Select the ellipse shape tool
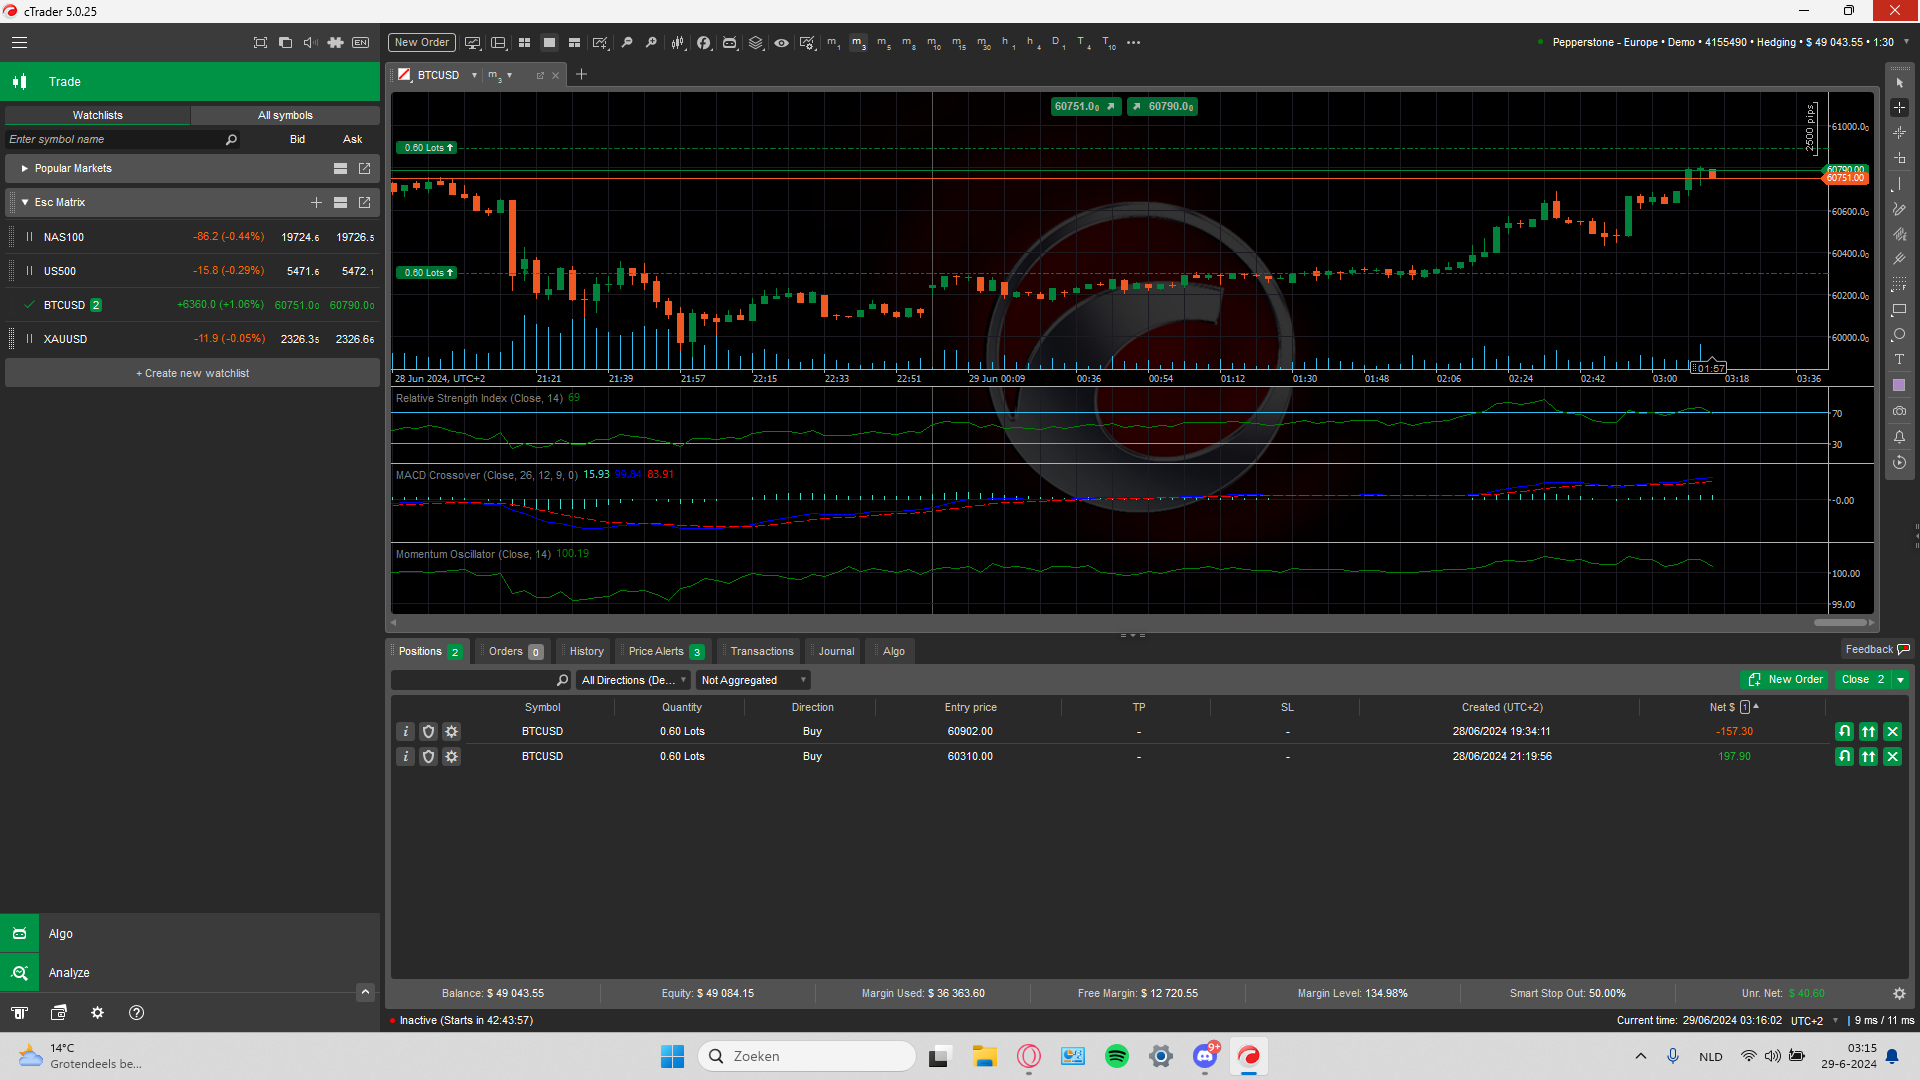This screenshot has height=1080, width=1920. (1899, 335)
